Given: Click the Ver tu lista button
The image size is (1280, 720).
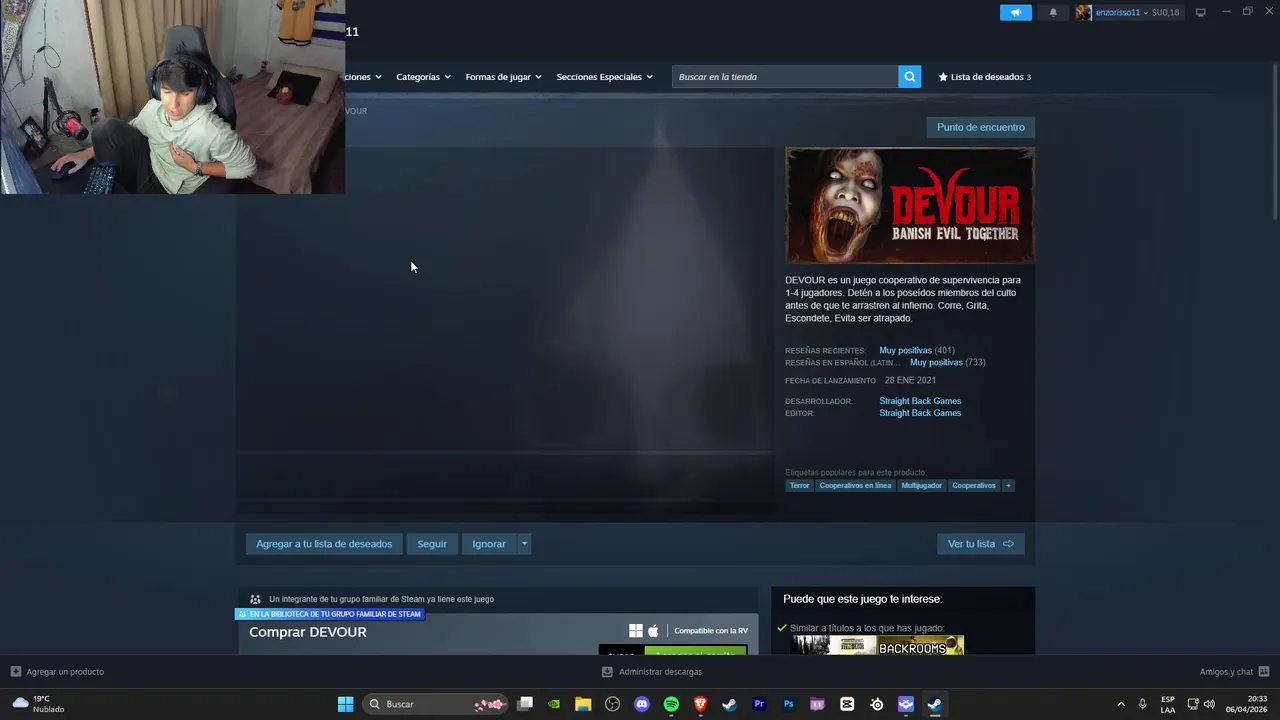Looking at the screenshot, I should 980,544.
